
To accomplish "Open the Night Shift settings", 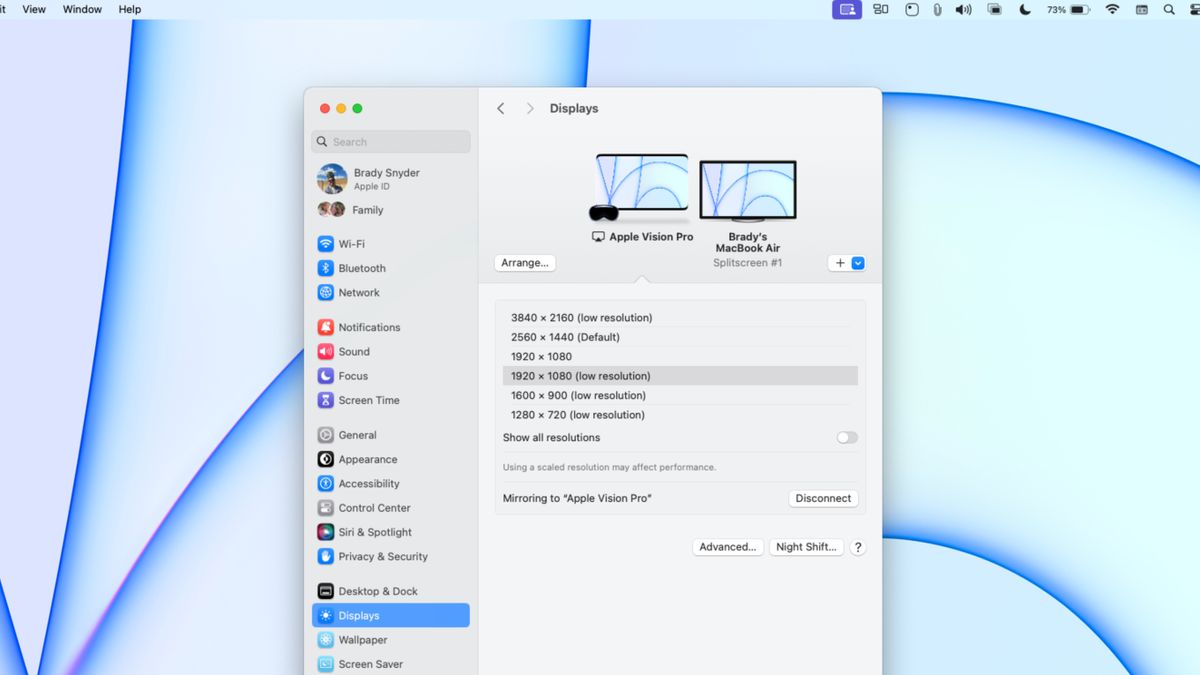I will pos(806,547).
